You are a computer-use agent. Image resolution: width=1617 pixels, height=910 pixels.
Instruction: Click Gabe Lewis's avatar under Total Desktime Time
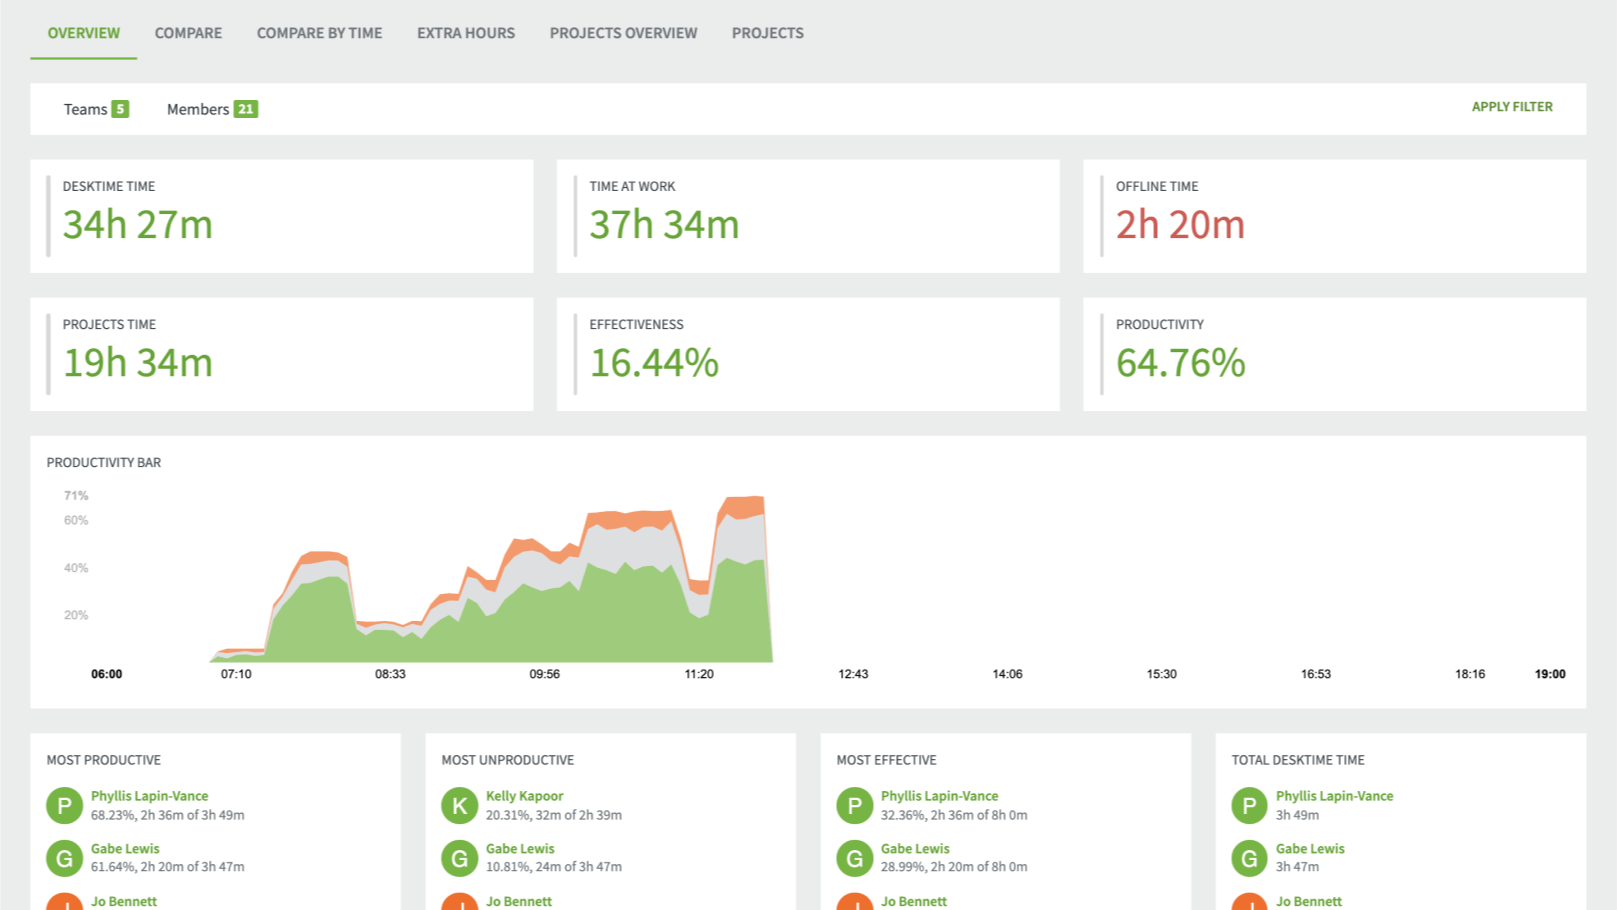pyautogui.click(x=1249, y=858)
